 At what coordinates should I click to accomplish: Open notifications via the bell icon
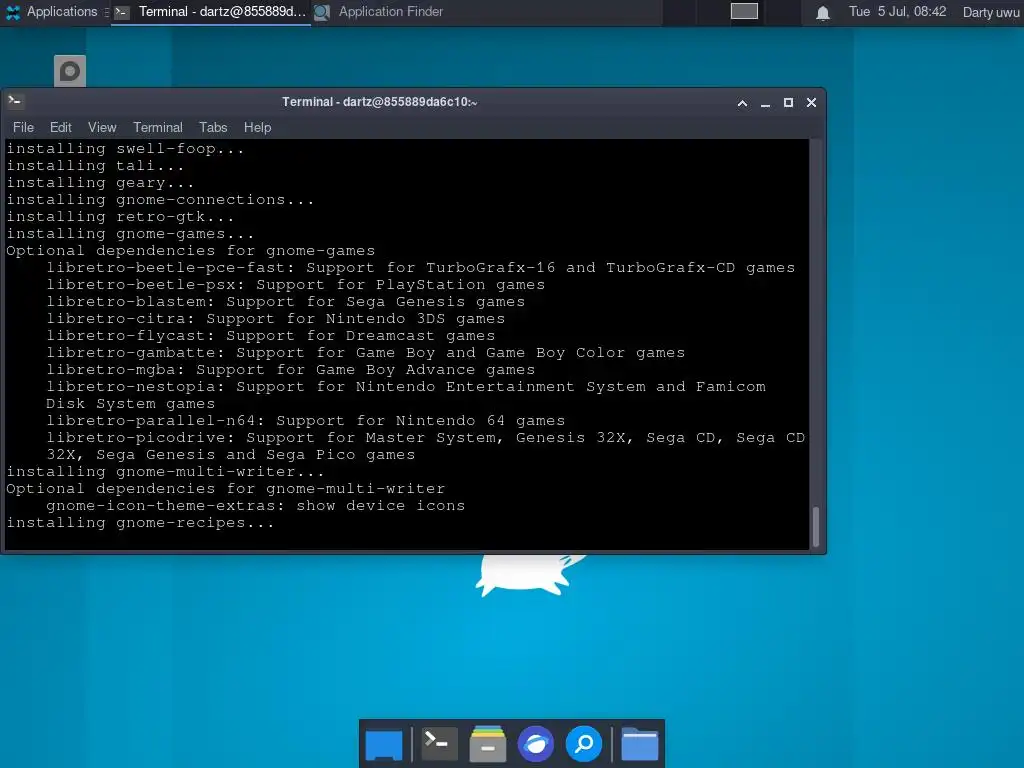coord(823,12)
